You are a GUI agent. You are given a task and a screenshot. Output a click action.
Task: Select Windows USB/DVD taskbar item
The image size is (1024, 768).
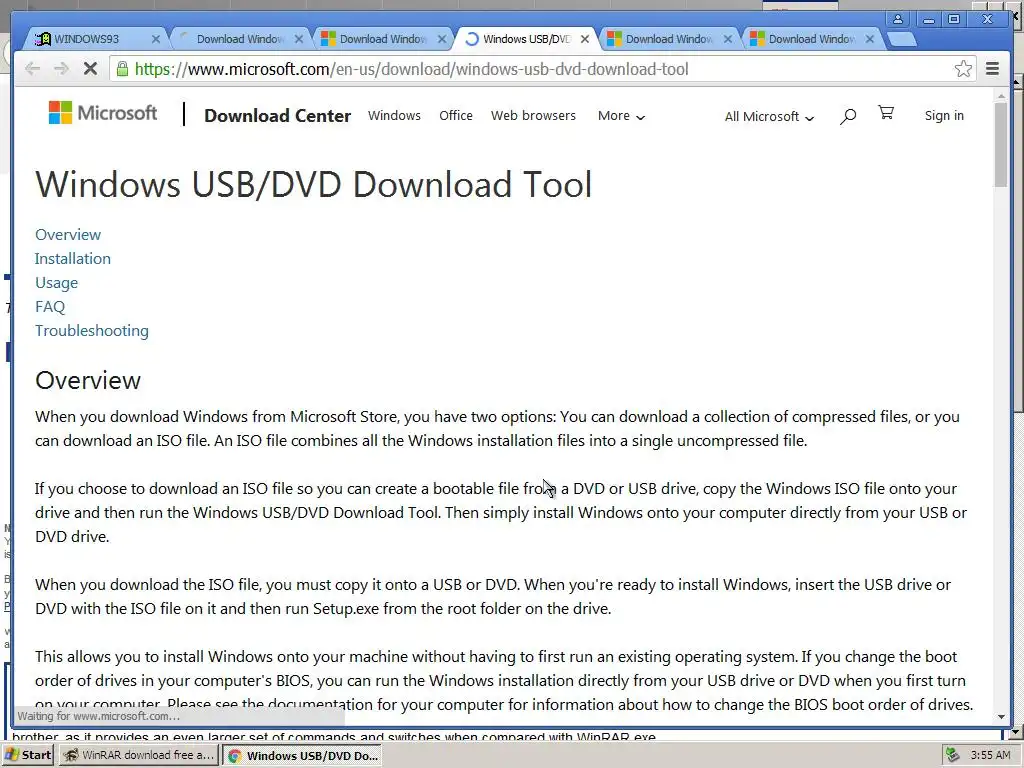302,756
